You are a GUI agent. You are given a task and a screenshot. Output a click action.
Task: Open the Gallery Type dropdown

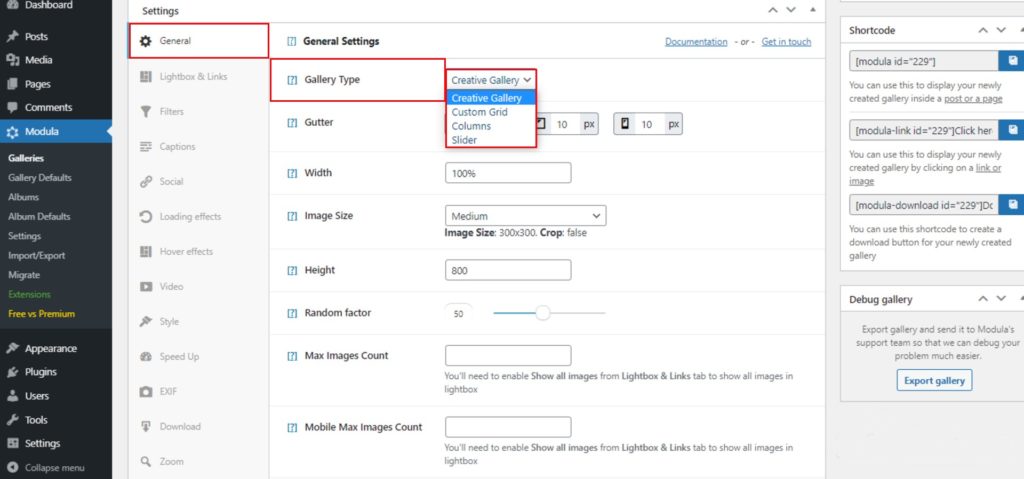click(491, 80)
